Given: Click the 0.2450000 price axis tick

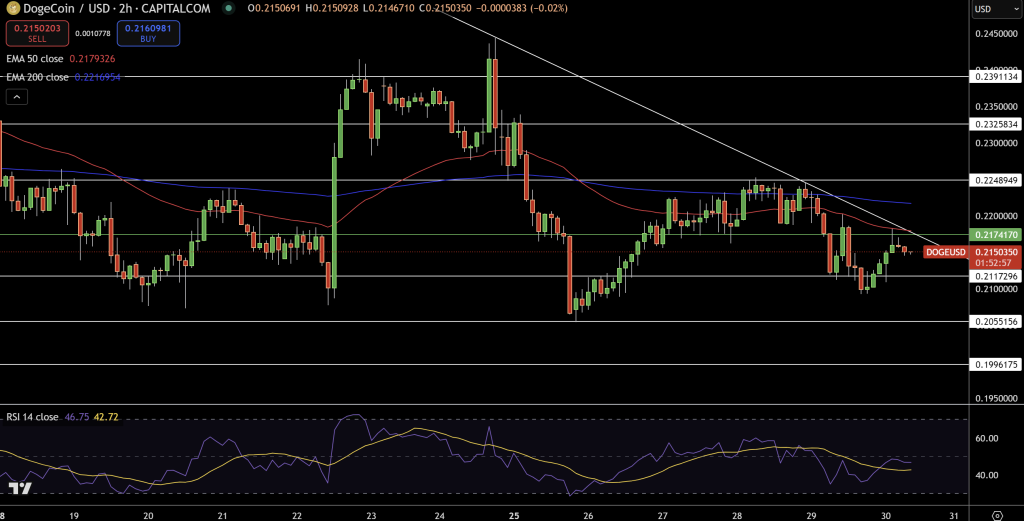Looking at the screenshot, I should click(x=997, y=33).
